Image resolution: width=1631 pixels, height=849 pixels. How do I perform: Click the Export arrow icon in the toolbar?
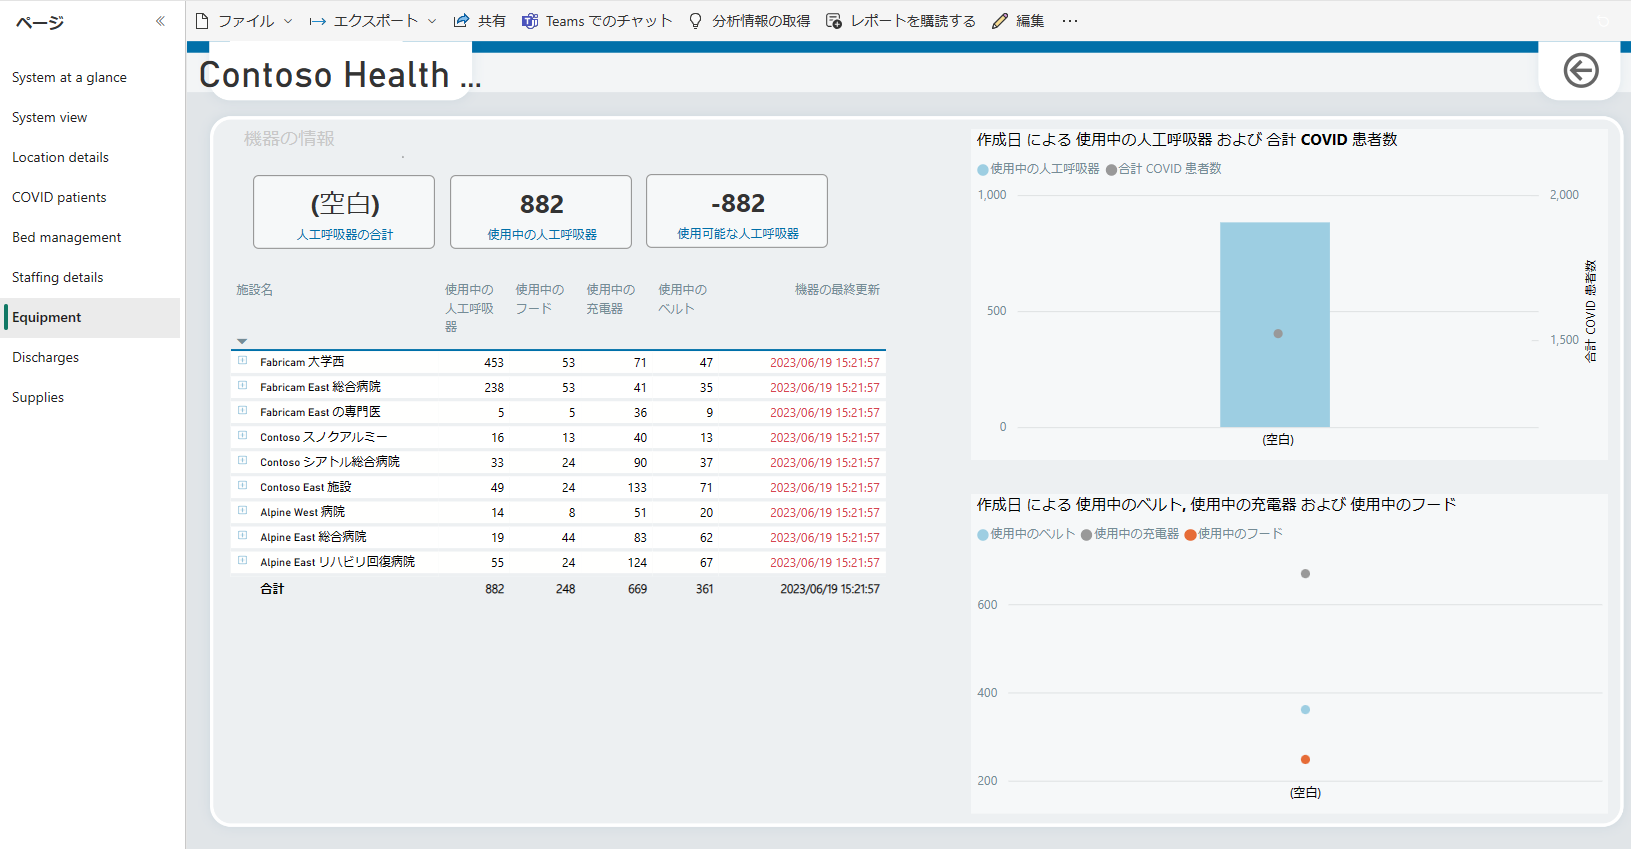[x=317, y=21]
